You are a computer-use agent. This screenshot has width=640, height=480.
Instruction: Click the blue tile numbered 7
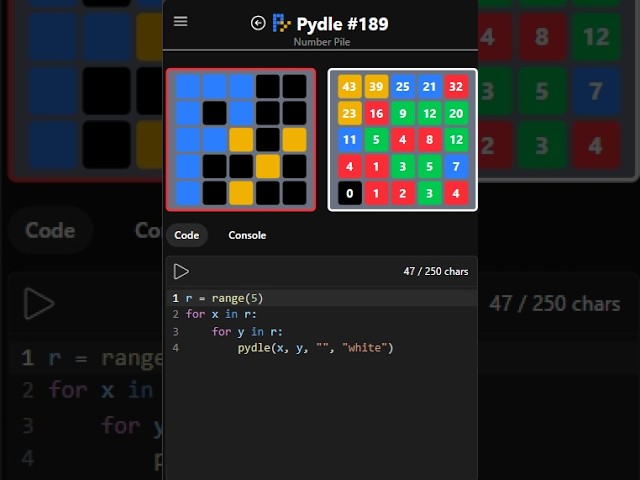click(456, 166)
